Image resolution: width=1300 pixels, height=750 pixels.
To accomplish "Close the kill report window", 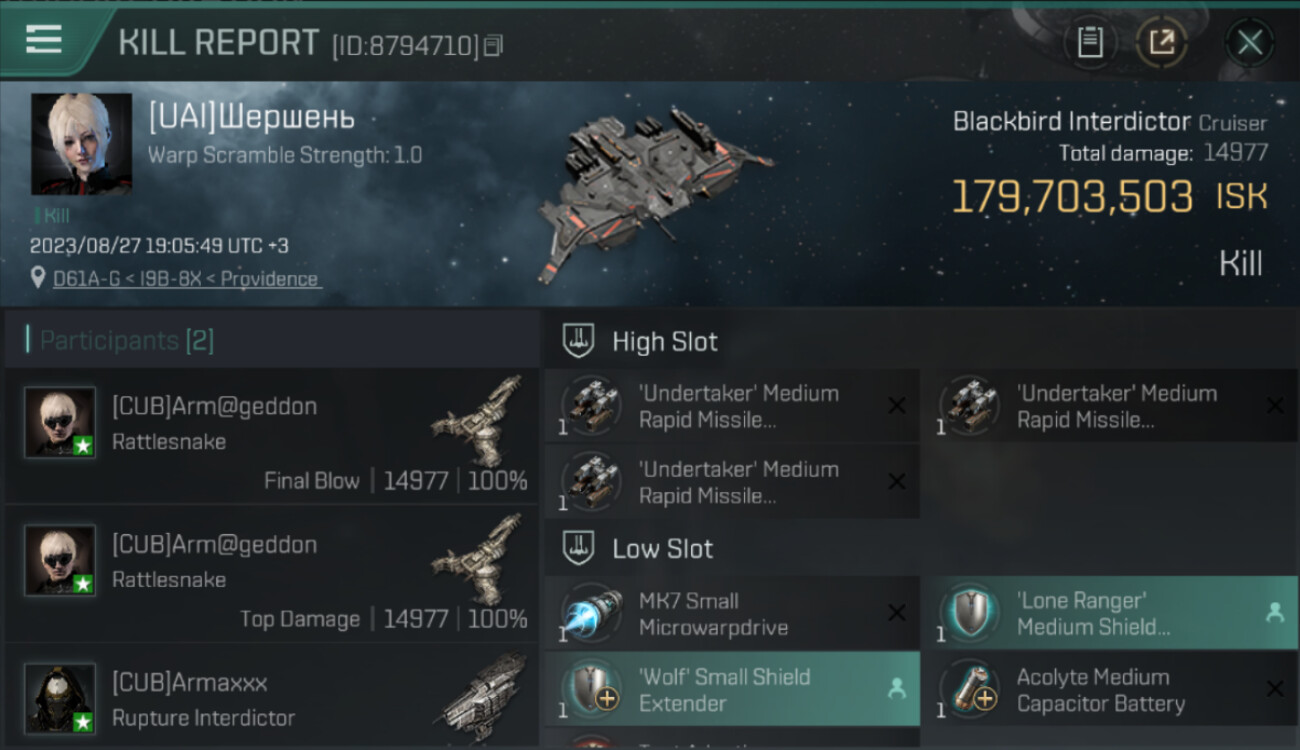I will [1250, 43].
